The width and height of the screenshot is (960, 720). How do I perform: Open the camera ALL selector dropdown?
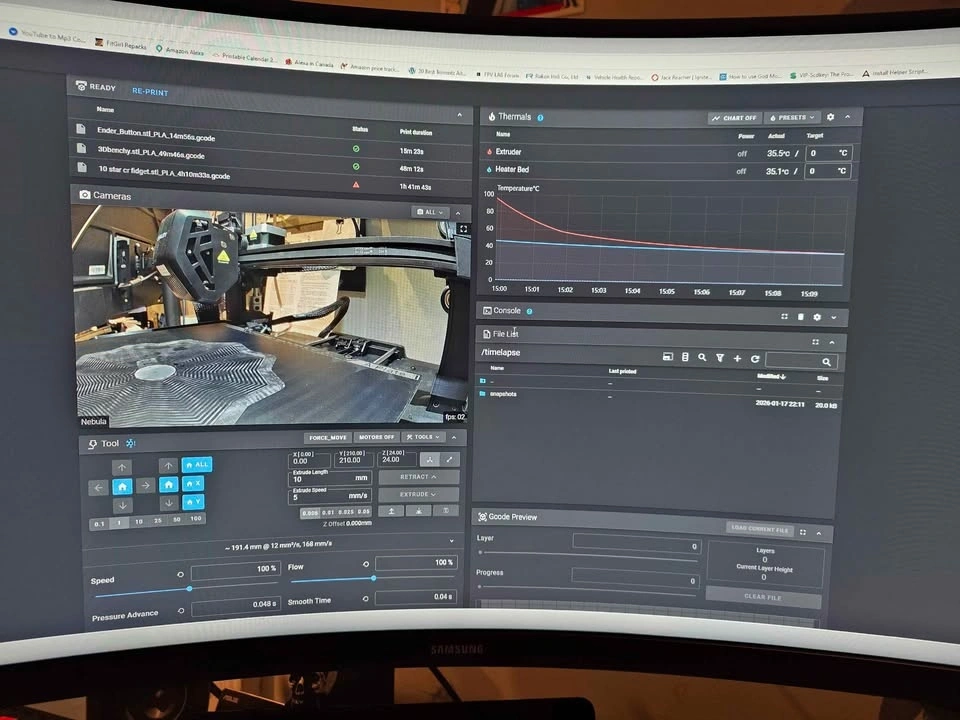pyautogui.click(x=429, y=212)
